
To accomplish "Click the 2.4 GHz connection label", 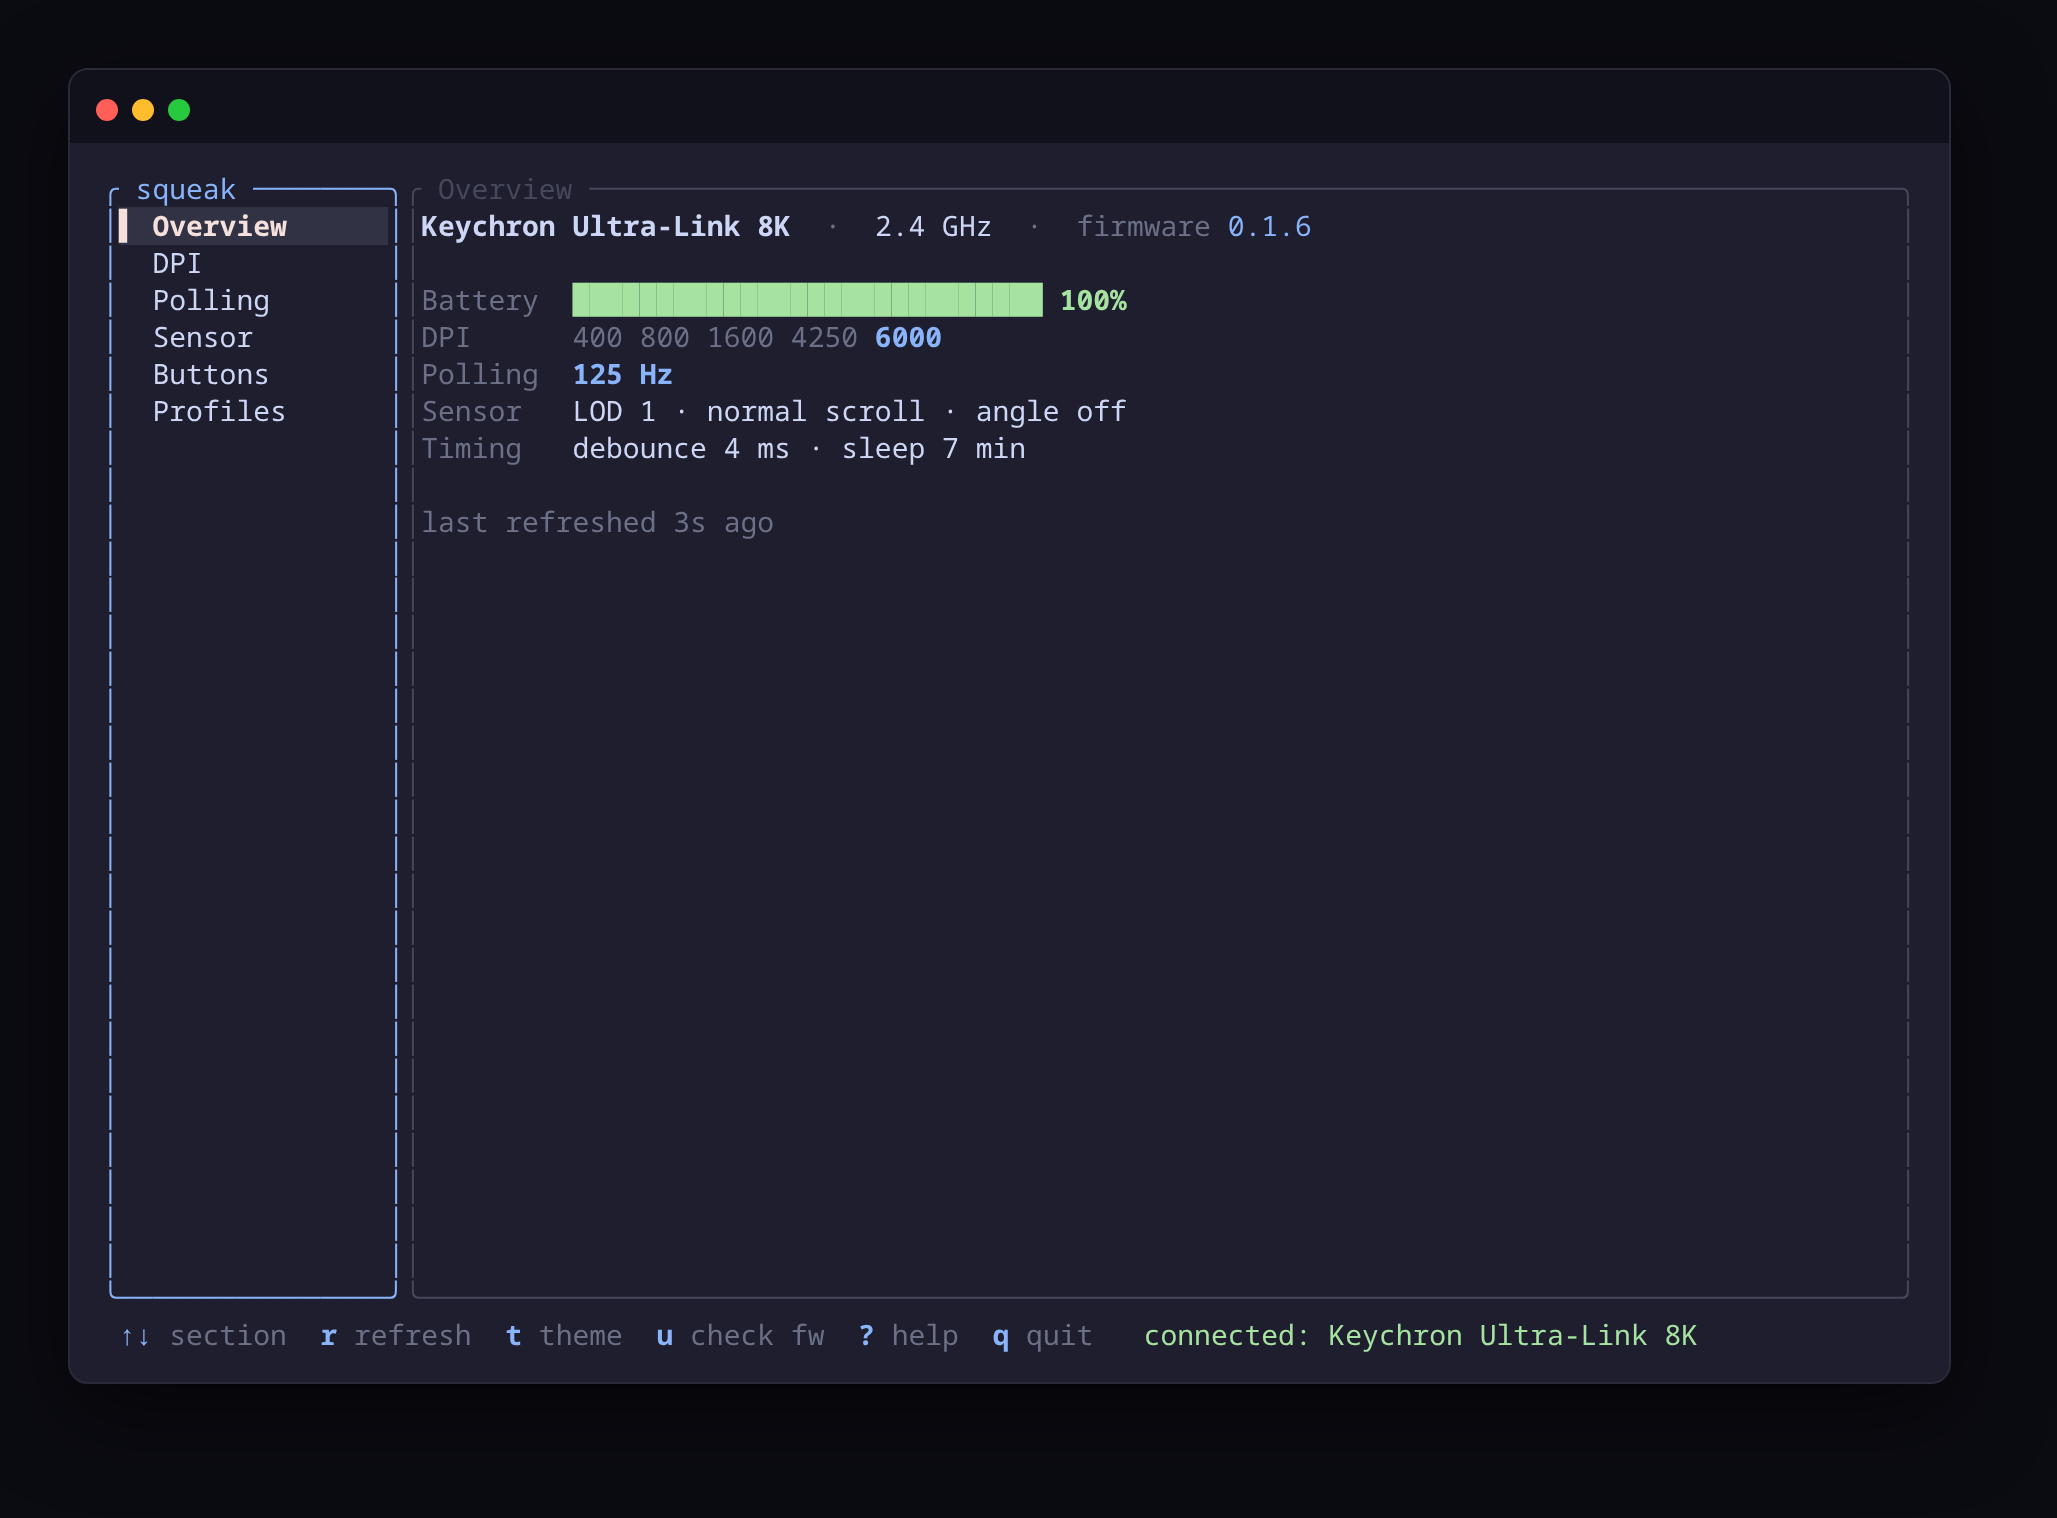I will pos(933,226).
